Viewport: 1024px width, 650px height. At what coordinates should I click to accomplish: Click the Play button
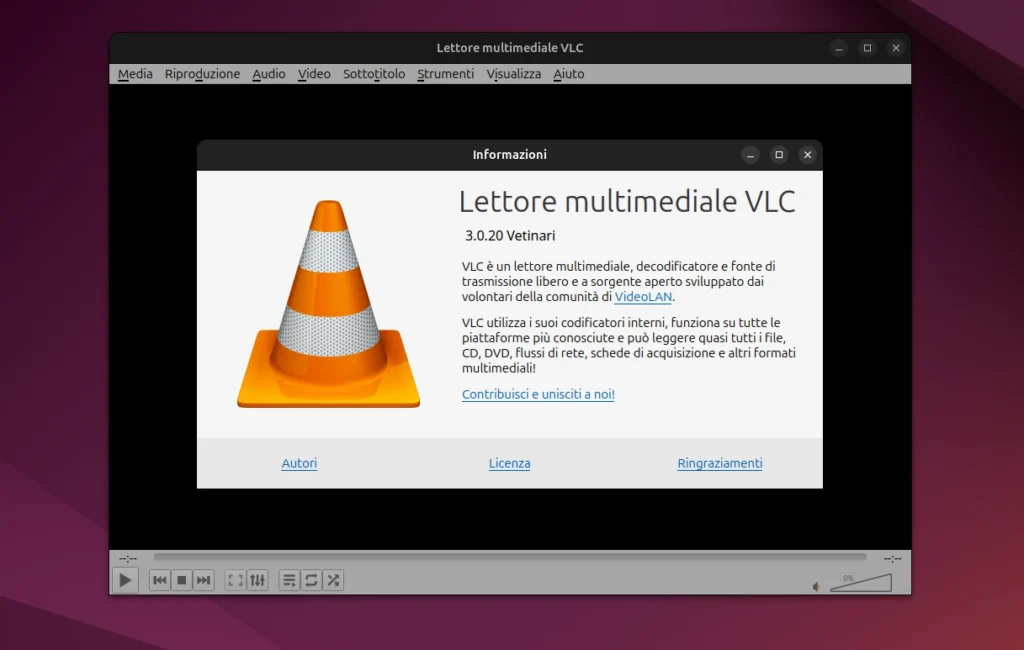125,580
